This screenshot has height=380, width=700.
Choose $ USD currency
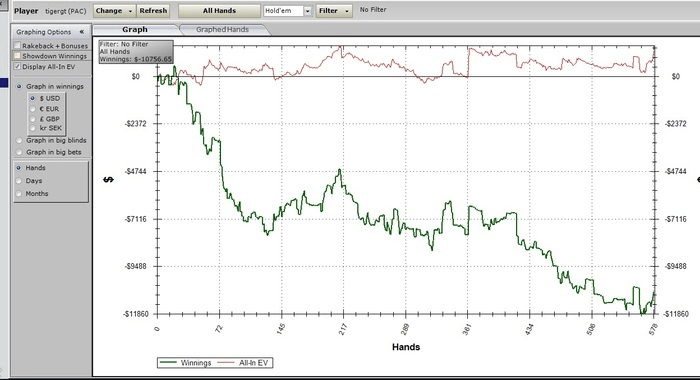tap(33, 98)
